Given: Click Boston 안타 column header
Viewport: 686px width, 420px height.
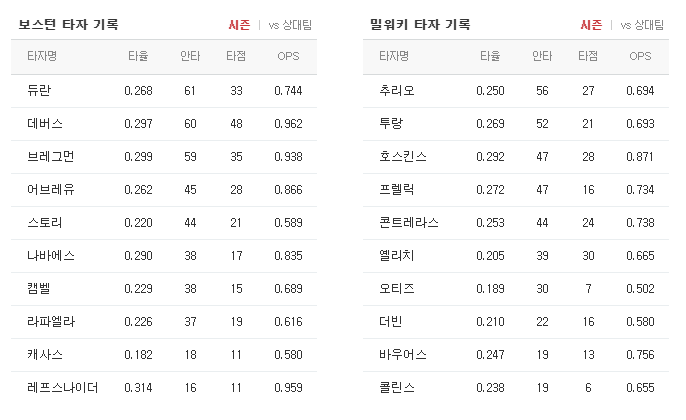Looking at the screenshot, I should (190, 56).
